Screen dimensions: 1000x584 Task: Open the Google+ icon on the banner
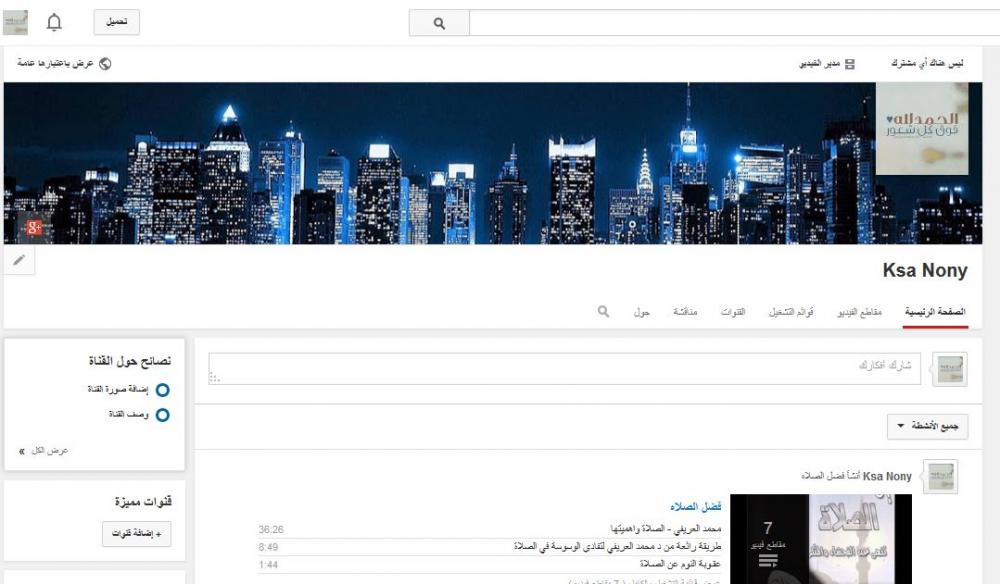click(x=34, y=227)
